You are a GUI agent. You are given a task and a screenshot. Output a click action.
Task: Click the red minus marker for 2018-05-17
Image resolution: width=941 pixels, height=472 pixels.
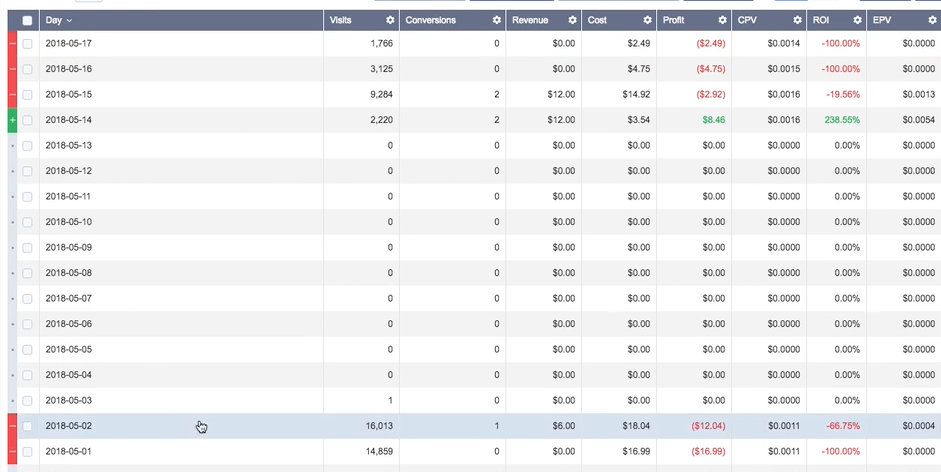pos(12,44)
